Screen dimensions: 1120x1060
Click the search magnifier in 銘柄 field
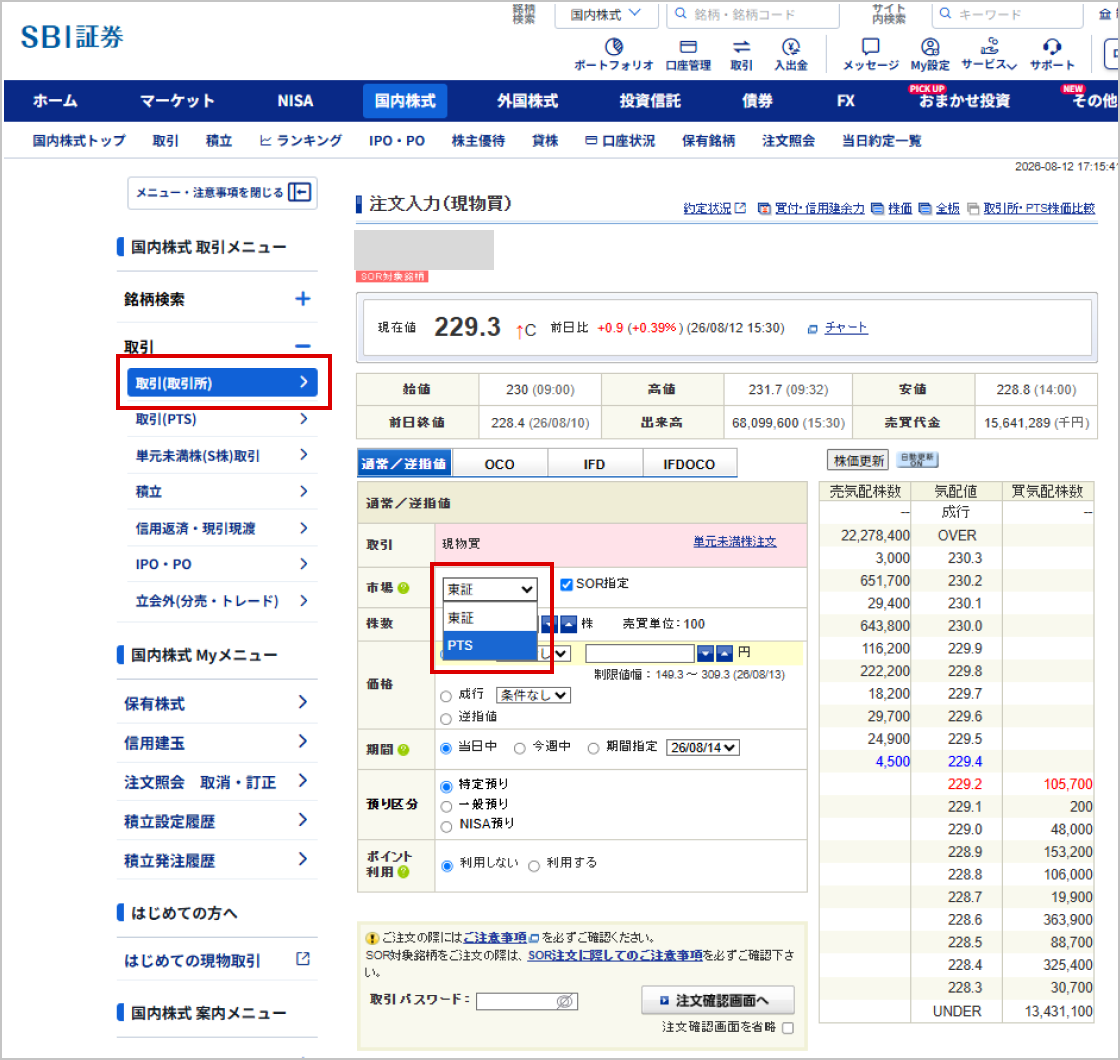pyautogui.click(x=681, y=14)
